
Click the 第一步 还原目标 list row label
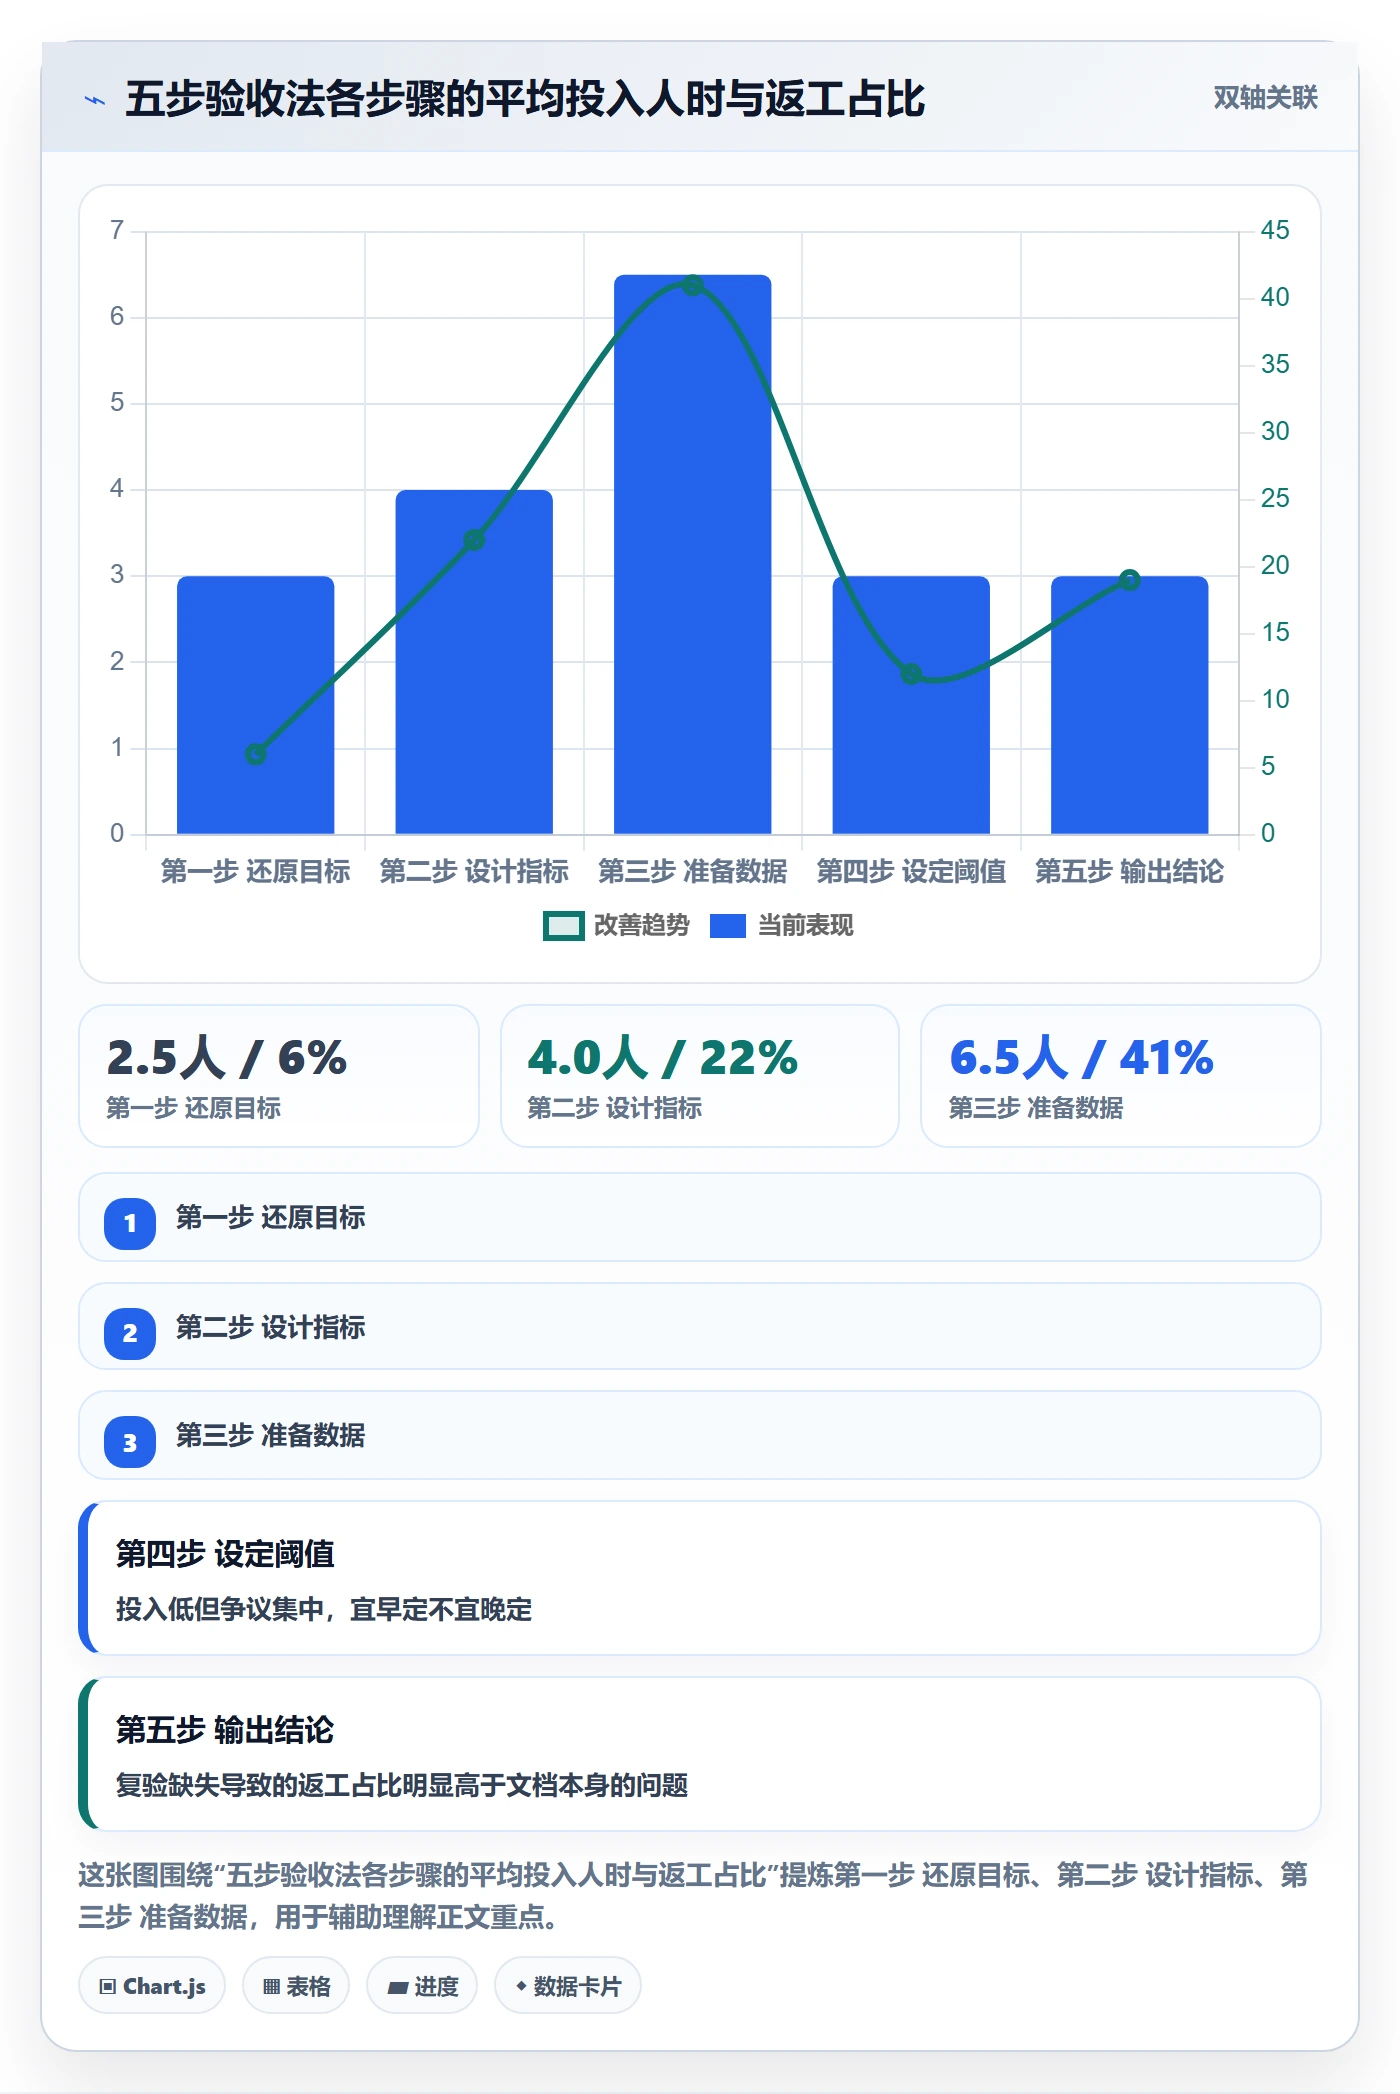pyautogui.click(x=271, y=1218)
